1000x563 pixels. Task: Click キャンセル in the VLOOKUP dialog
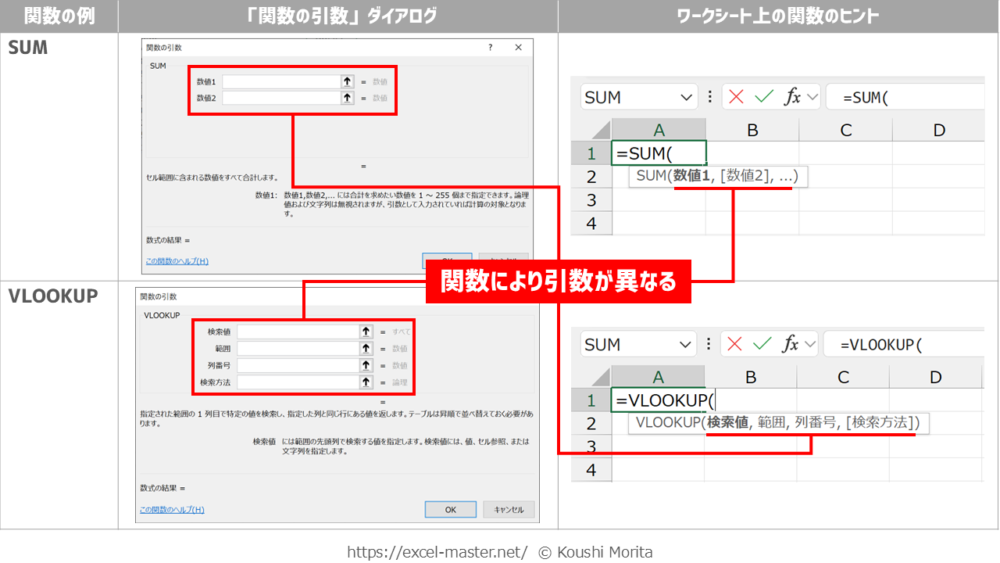tap(508, 509)
